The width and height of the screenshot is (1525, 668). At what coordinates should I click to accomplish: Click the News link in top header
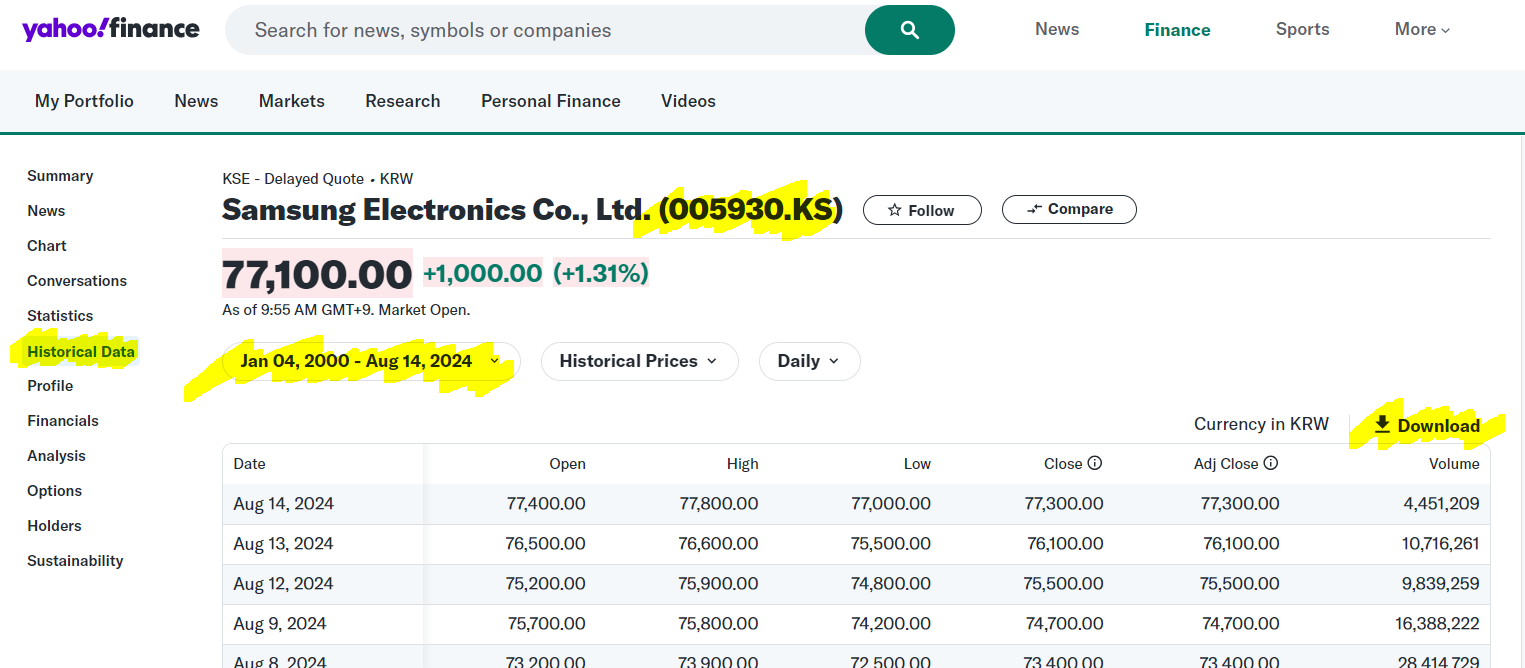[1057, 29]
